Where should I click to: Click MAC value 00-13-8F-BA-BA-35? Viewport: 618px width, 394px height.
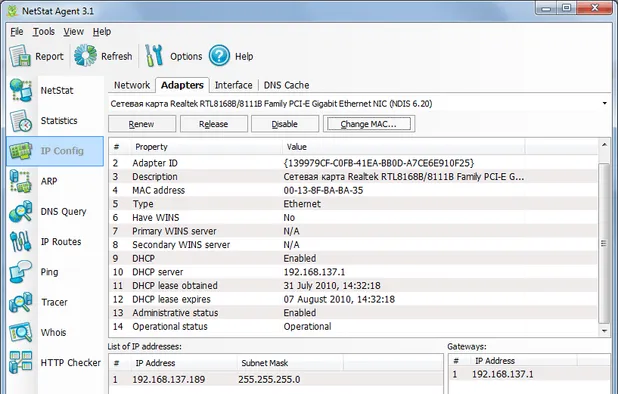pos(323,190)
